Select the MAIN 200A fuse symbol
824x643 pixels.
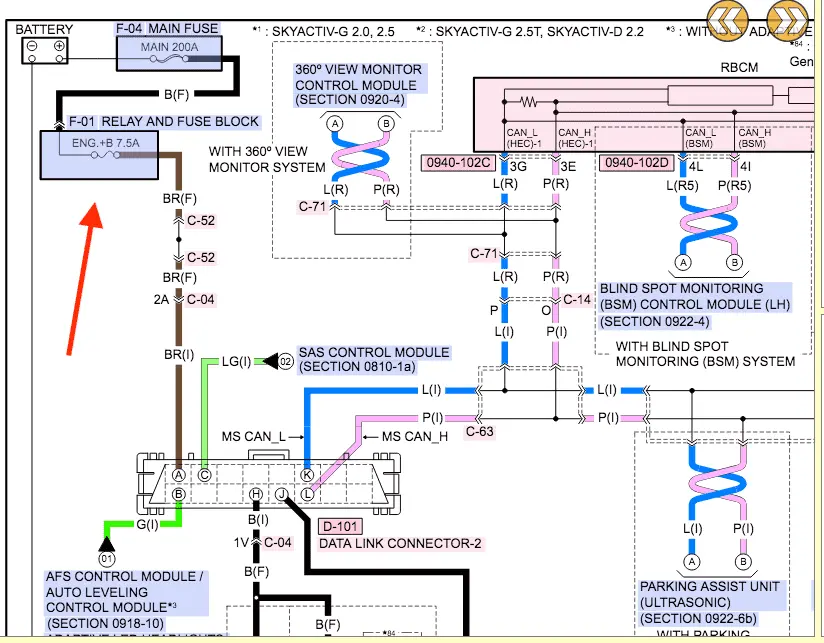click(171, 53)
